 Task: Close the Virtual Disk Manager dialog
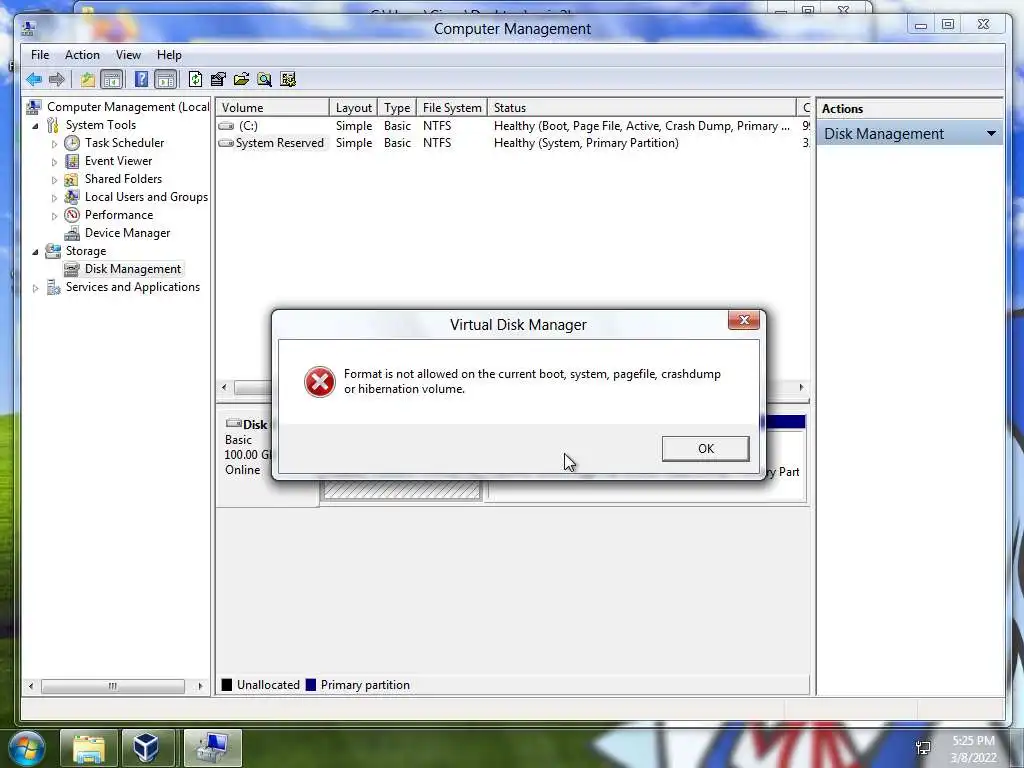click(744, 320)
